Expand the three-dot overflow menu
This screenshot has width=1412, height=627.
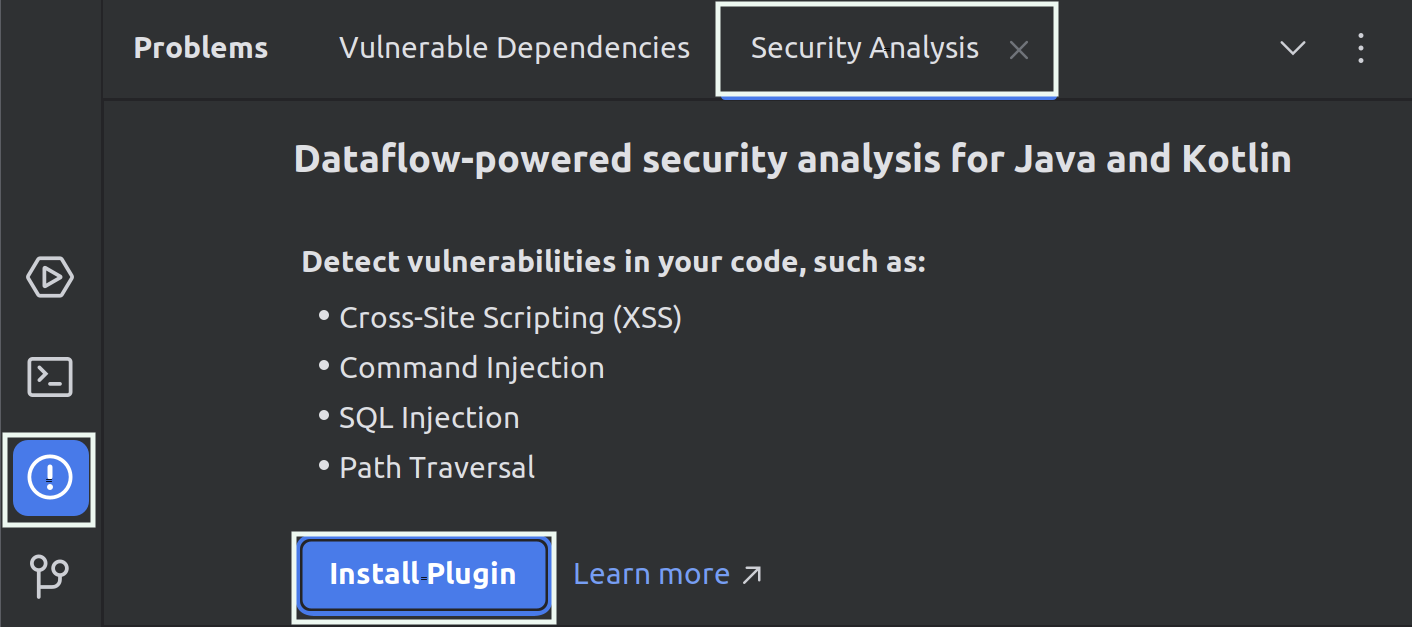1361,47
